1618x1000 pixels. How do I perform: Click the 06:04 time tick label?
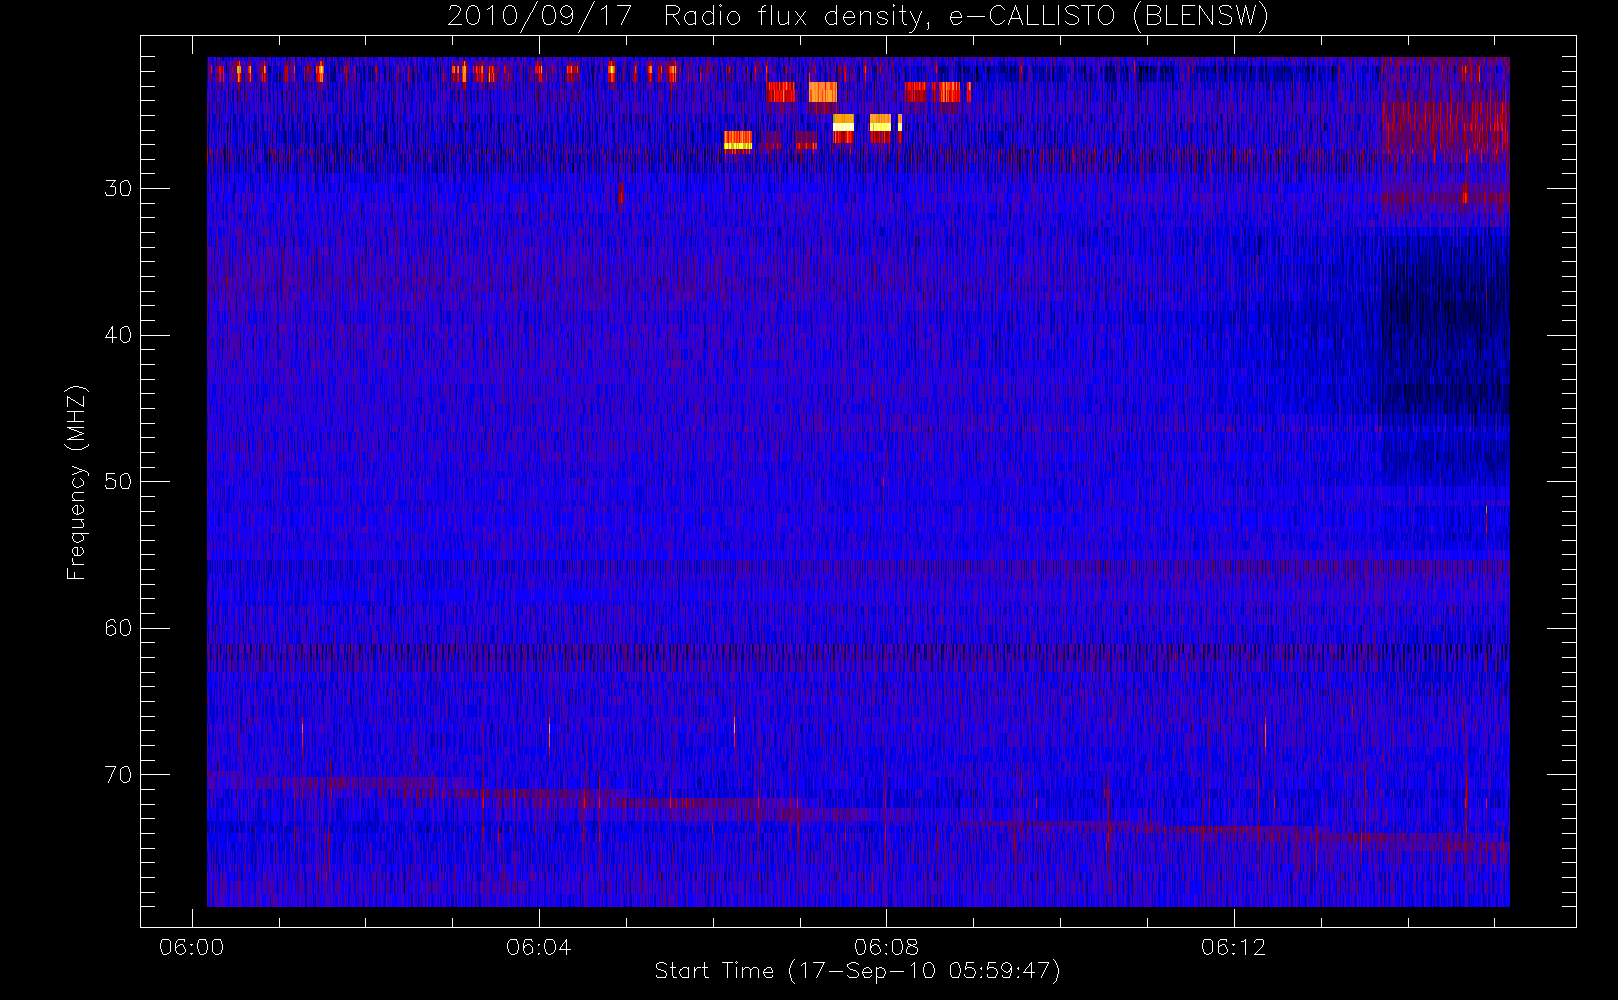coord(538,947)
